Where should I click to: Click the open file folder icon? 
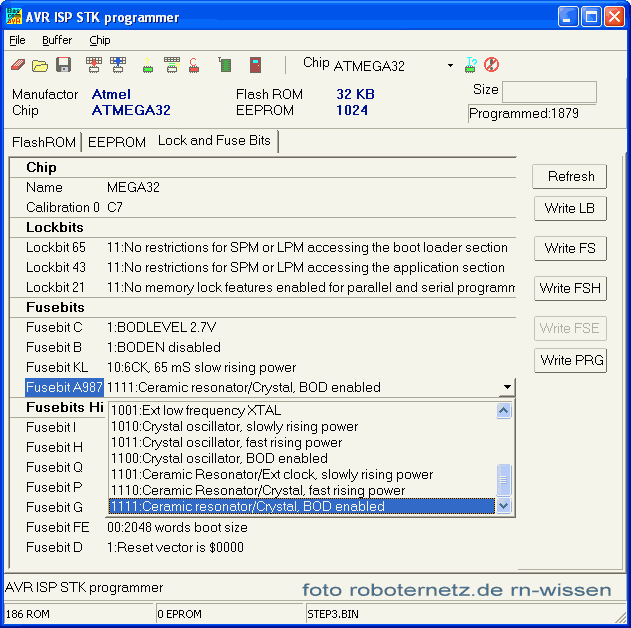tap(40, 66)
